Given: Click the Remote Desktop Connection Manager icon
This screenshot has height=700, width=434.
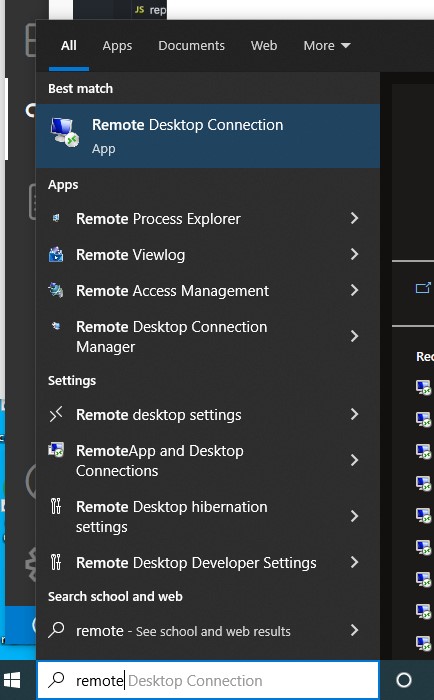Looking at the screenshot, I should pyautogui.click(x=56, y=326).
